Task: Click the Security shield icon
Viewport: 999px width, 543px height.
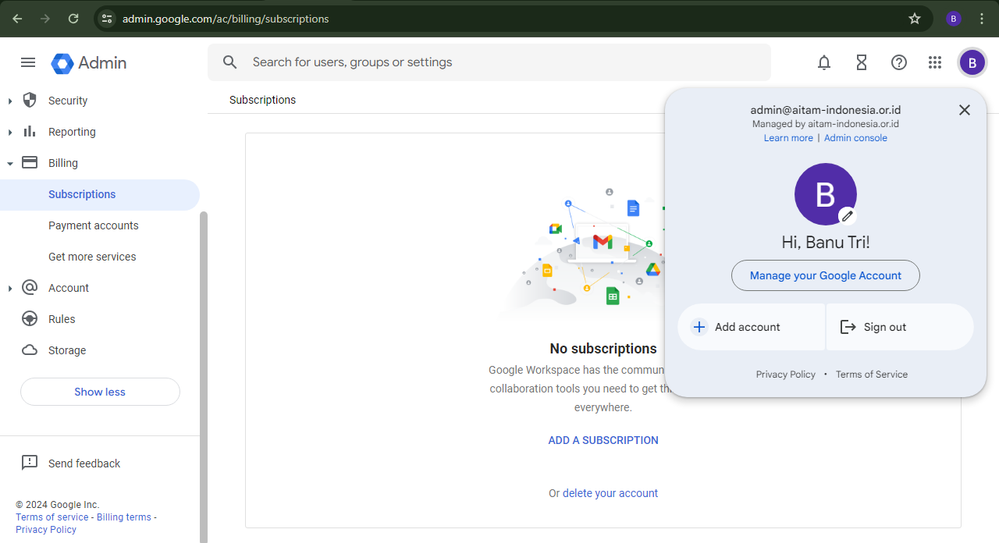Action: [29, 100]
